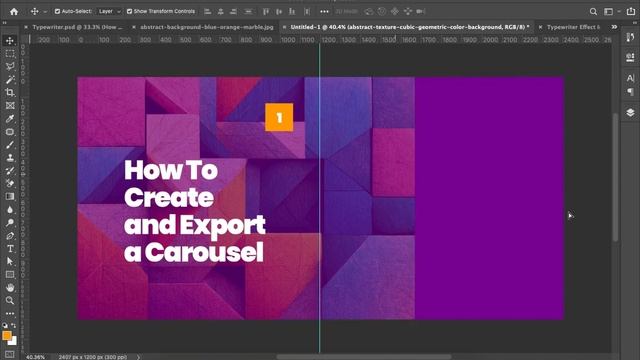
Task: Switch to the Typewriter Effect tab
Action: [573, 27]
